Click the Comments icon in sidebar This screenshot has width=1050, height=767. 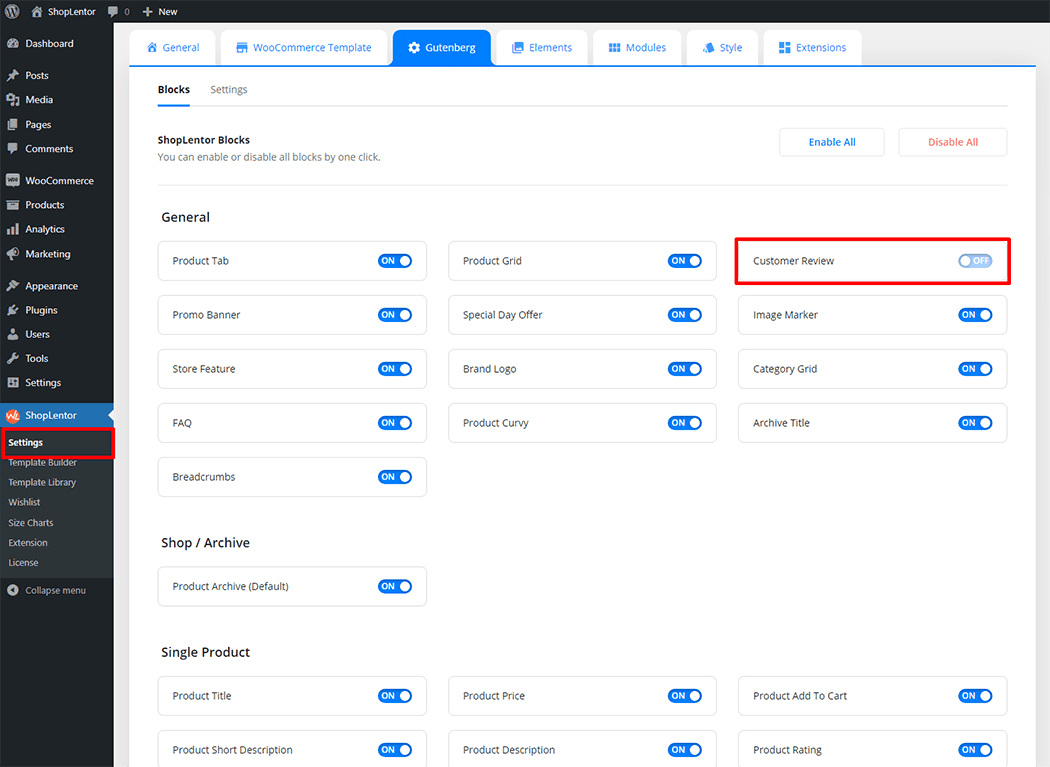[13, 149]
